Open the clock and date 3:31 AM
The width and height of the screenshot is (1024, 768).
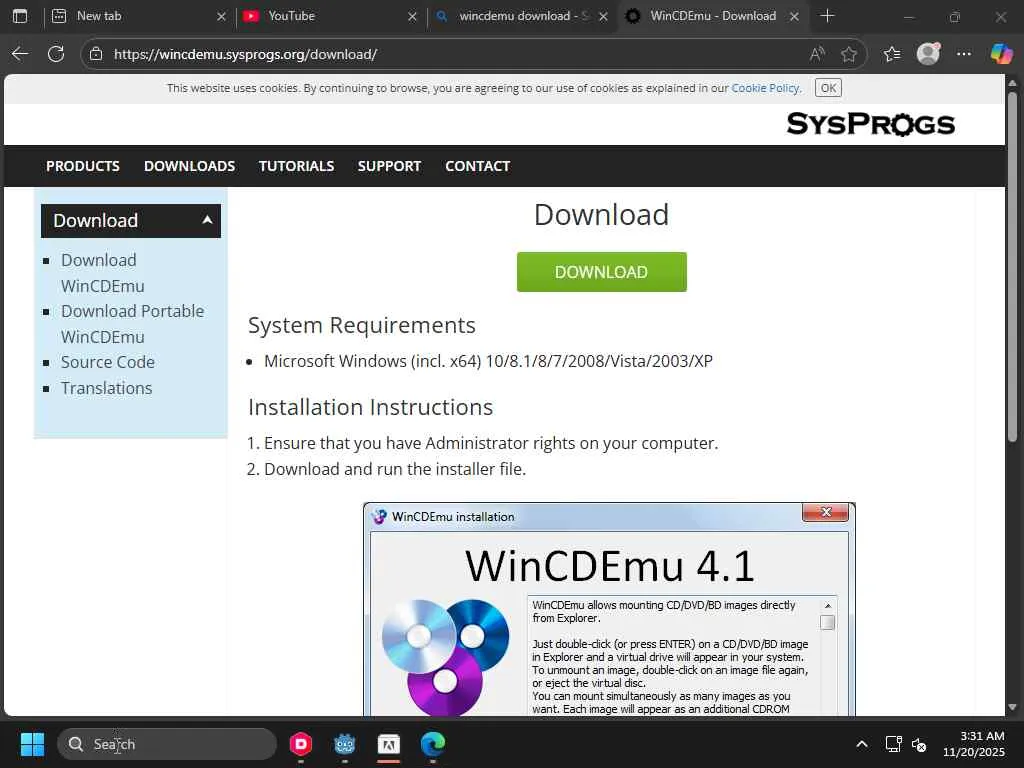pos(973,744)
